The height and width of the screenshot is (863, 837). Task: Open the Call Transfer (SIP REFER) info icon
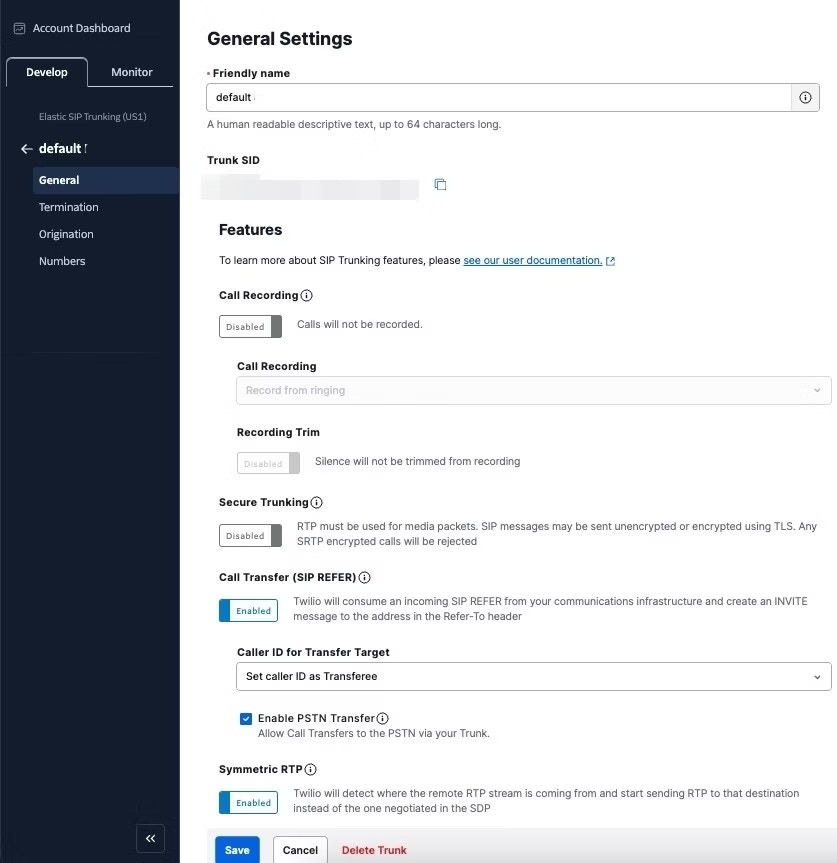tap(363, 577)
